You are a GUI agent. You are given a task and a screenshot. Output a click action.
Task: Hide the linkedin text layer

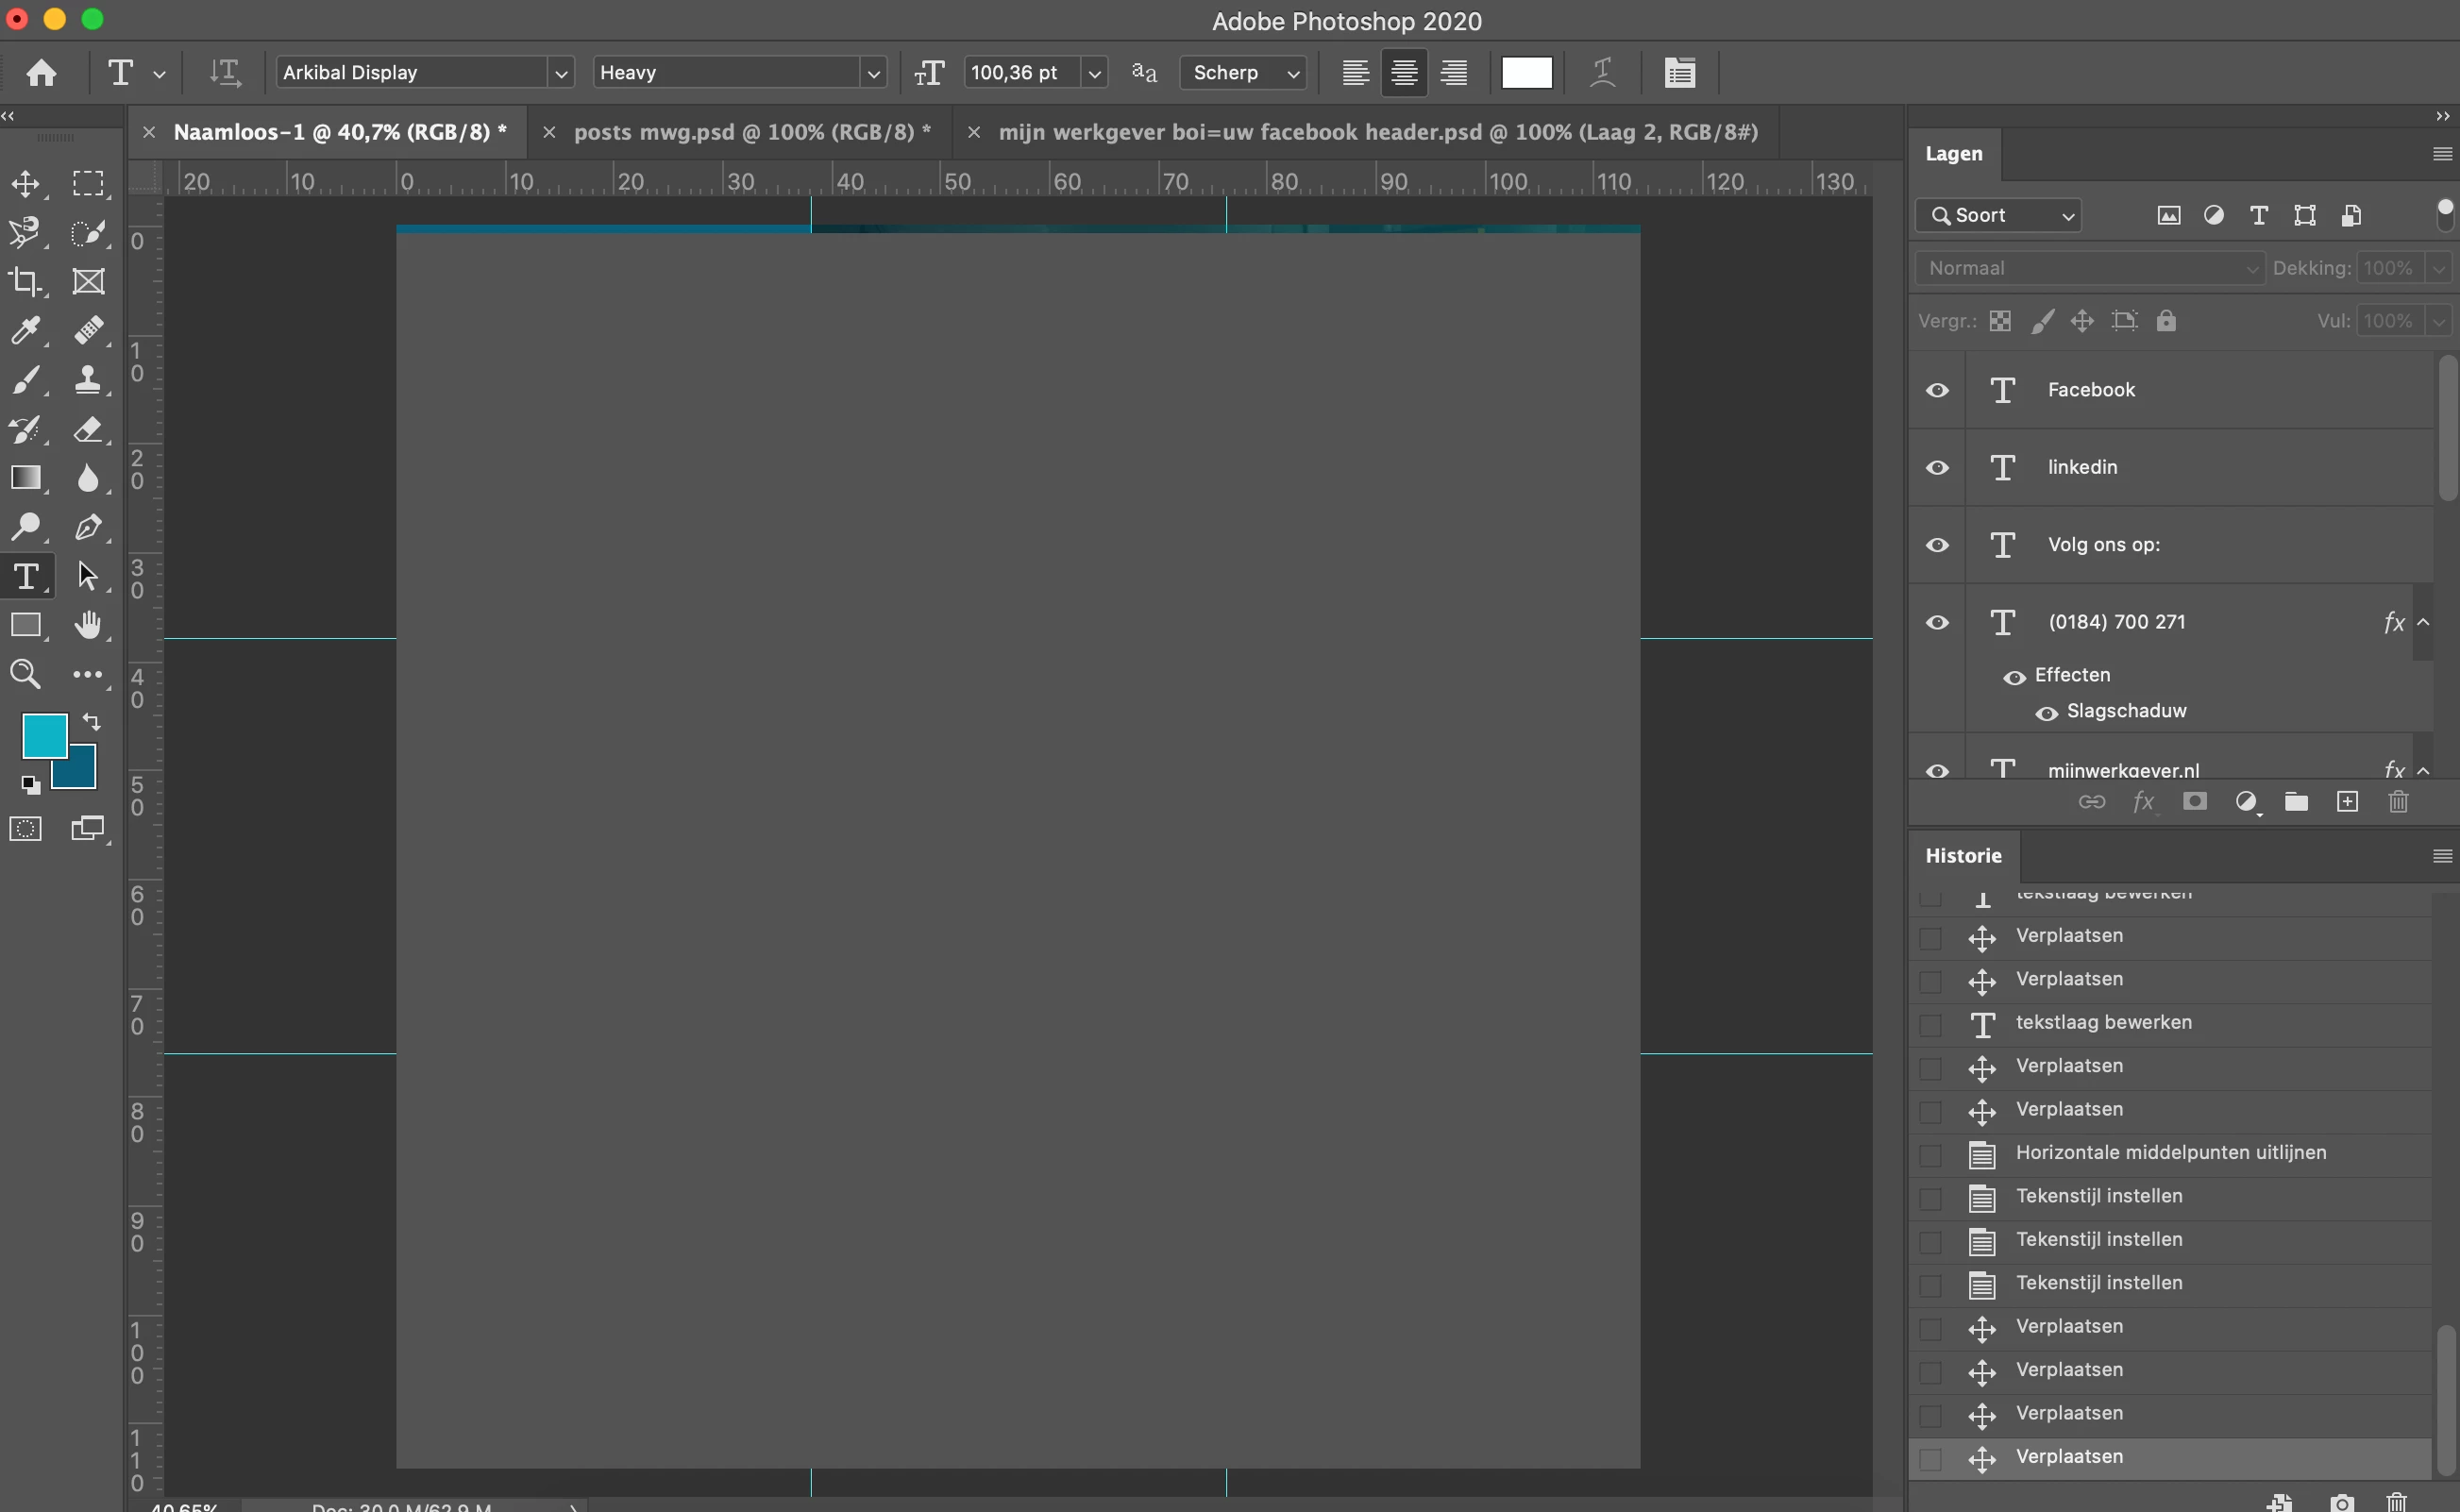(1937, 467)
